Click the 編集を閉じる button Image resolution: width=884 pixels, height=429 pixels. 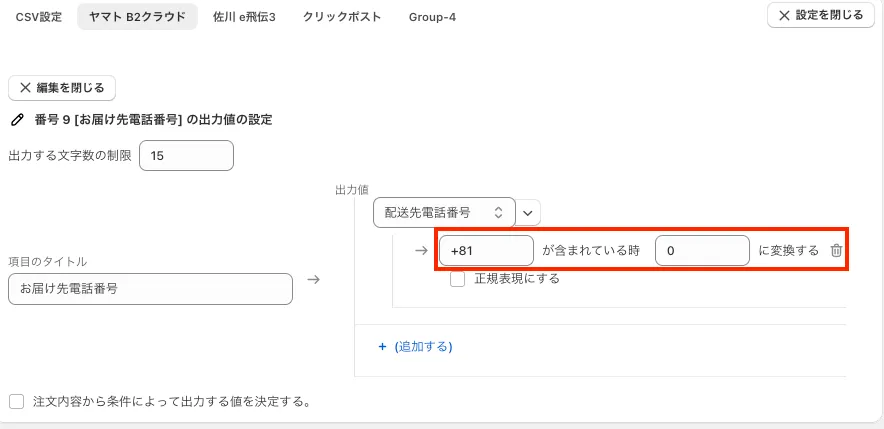click(x=62, y=88)
